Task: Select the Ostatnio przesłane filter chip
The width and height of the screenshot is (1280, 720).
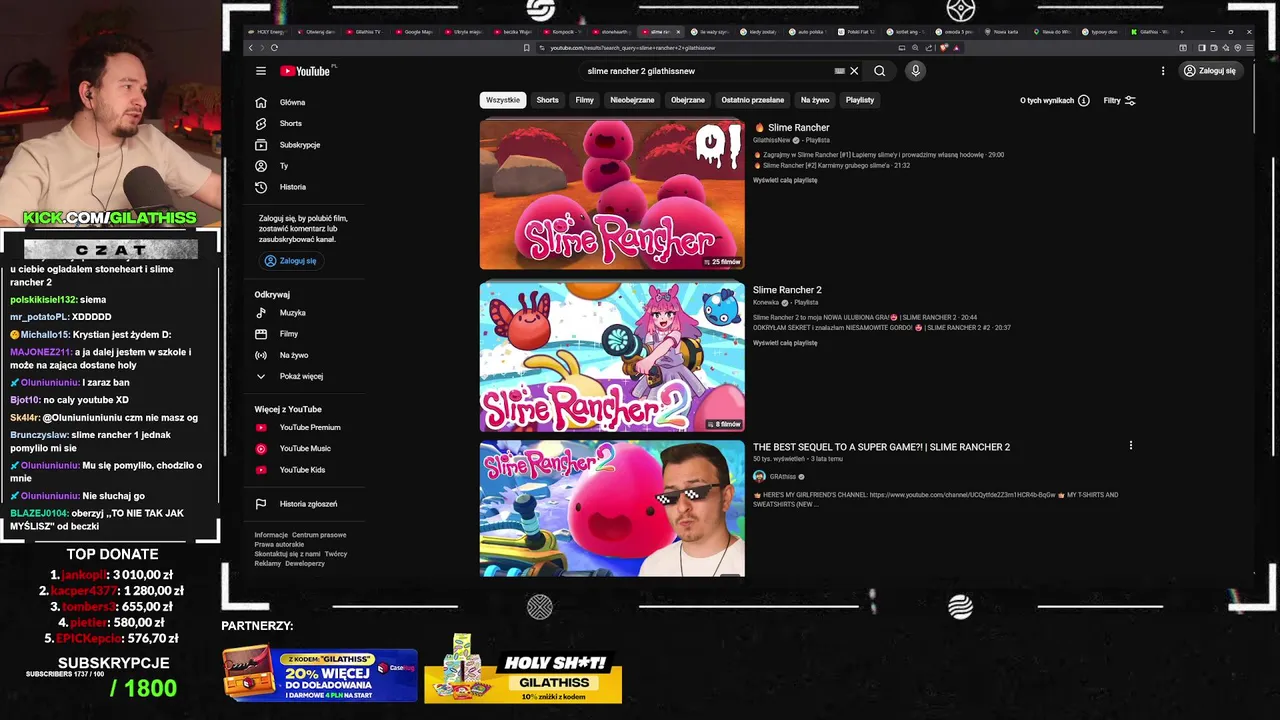Action: pyautogui.click(x=753, y=100)
